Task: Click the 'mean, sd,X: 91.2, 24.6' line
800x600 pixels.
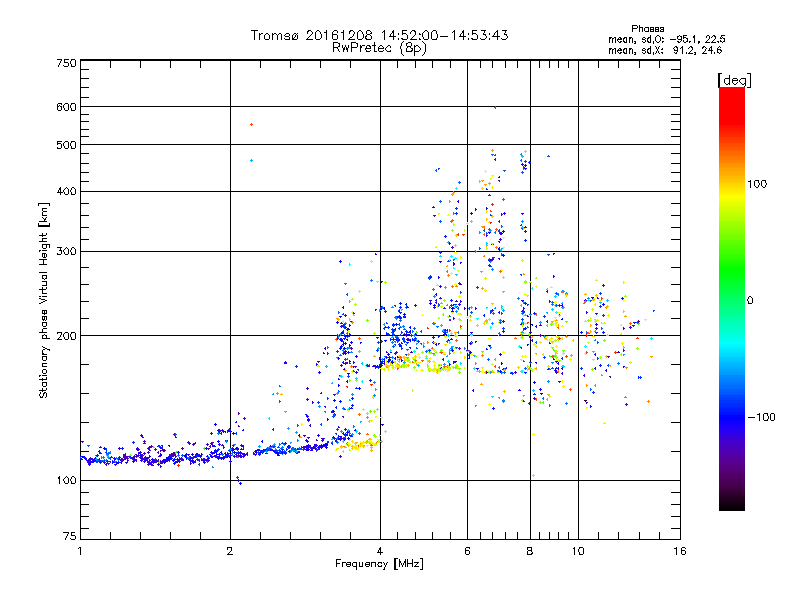Action: pyautogui.click(x=665, y=50)
